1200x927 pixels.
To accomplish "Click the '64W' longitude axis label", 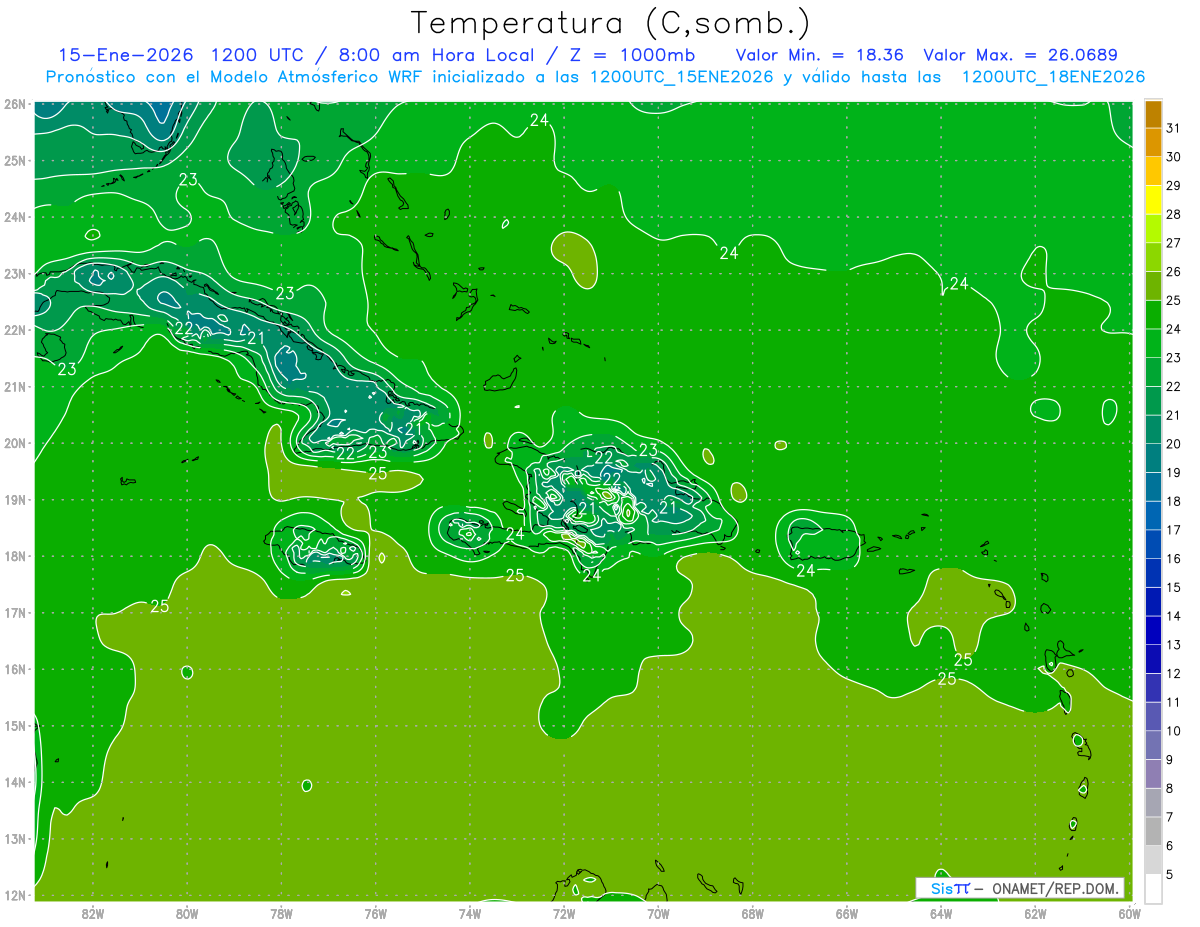I will pyautogui.click(x=941, y=912).
